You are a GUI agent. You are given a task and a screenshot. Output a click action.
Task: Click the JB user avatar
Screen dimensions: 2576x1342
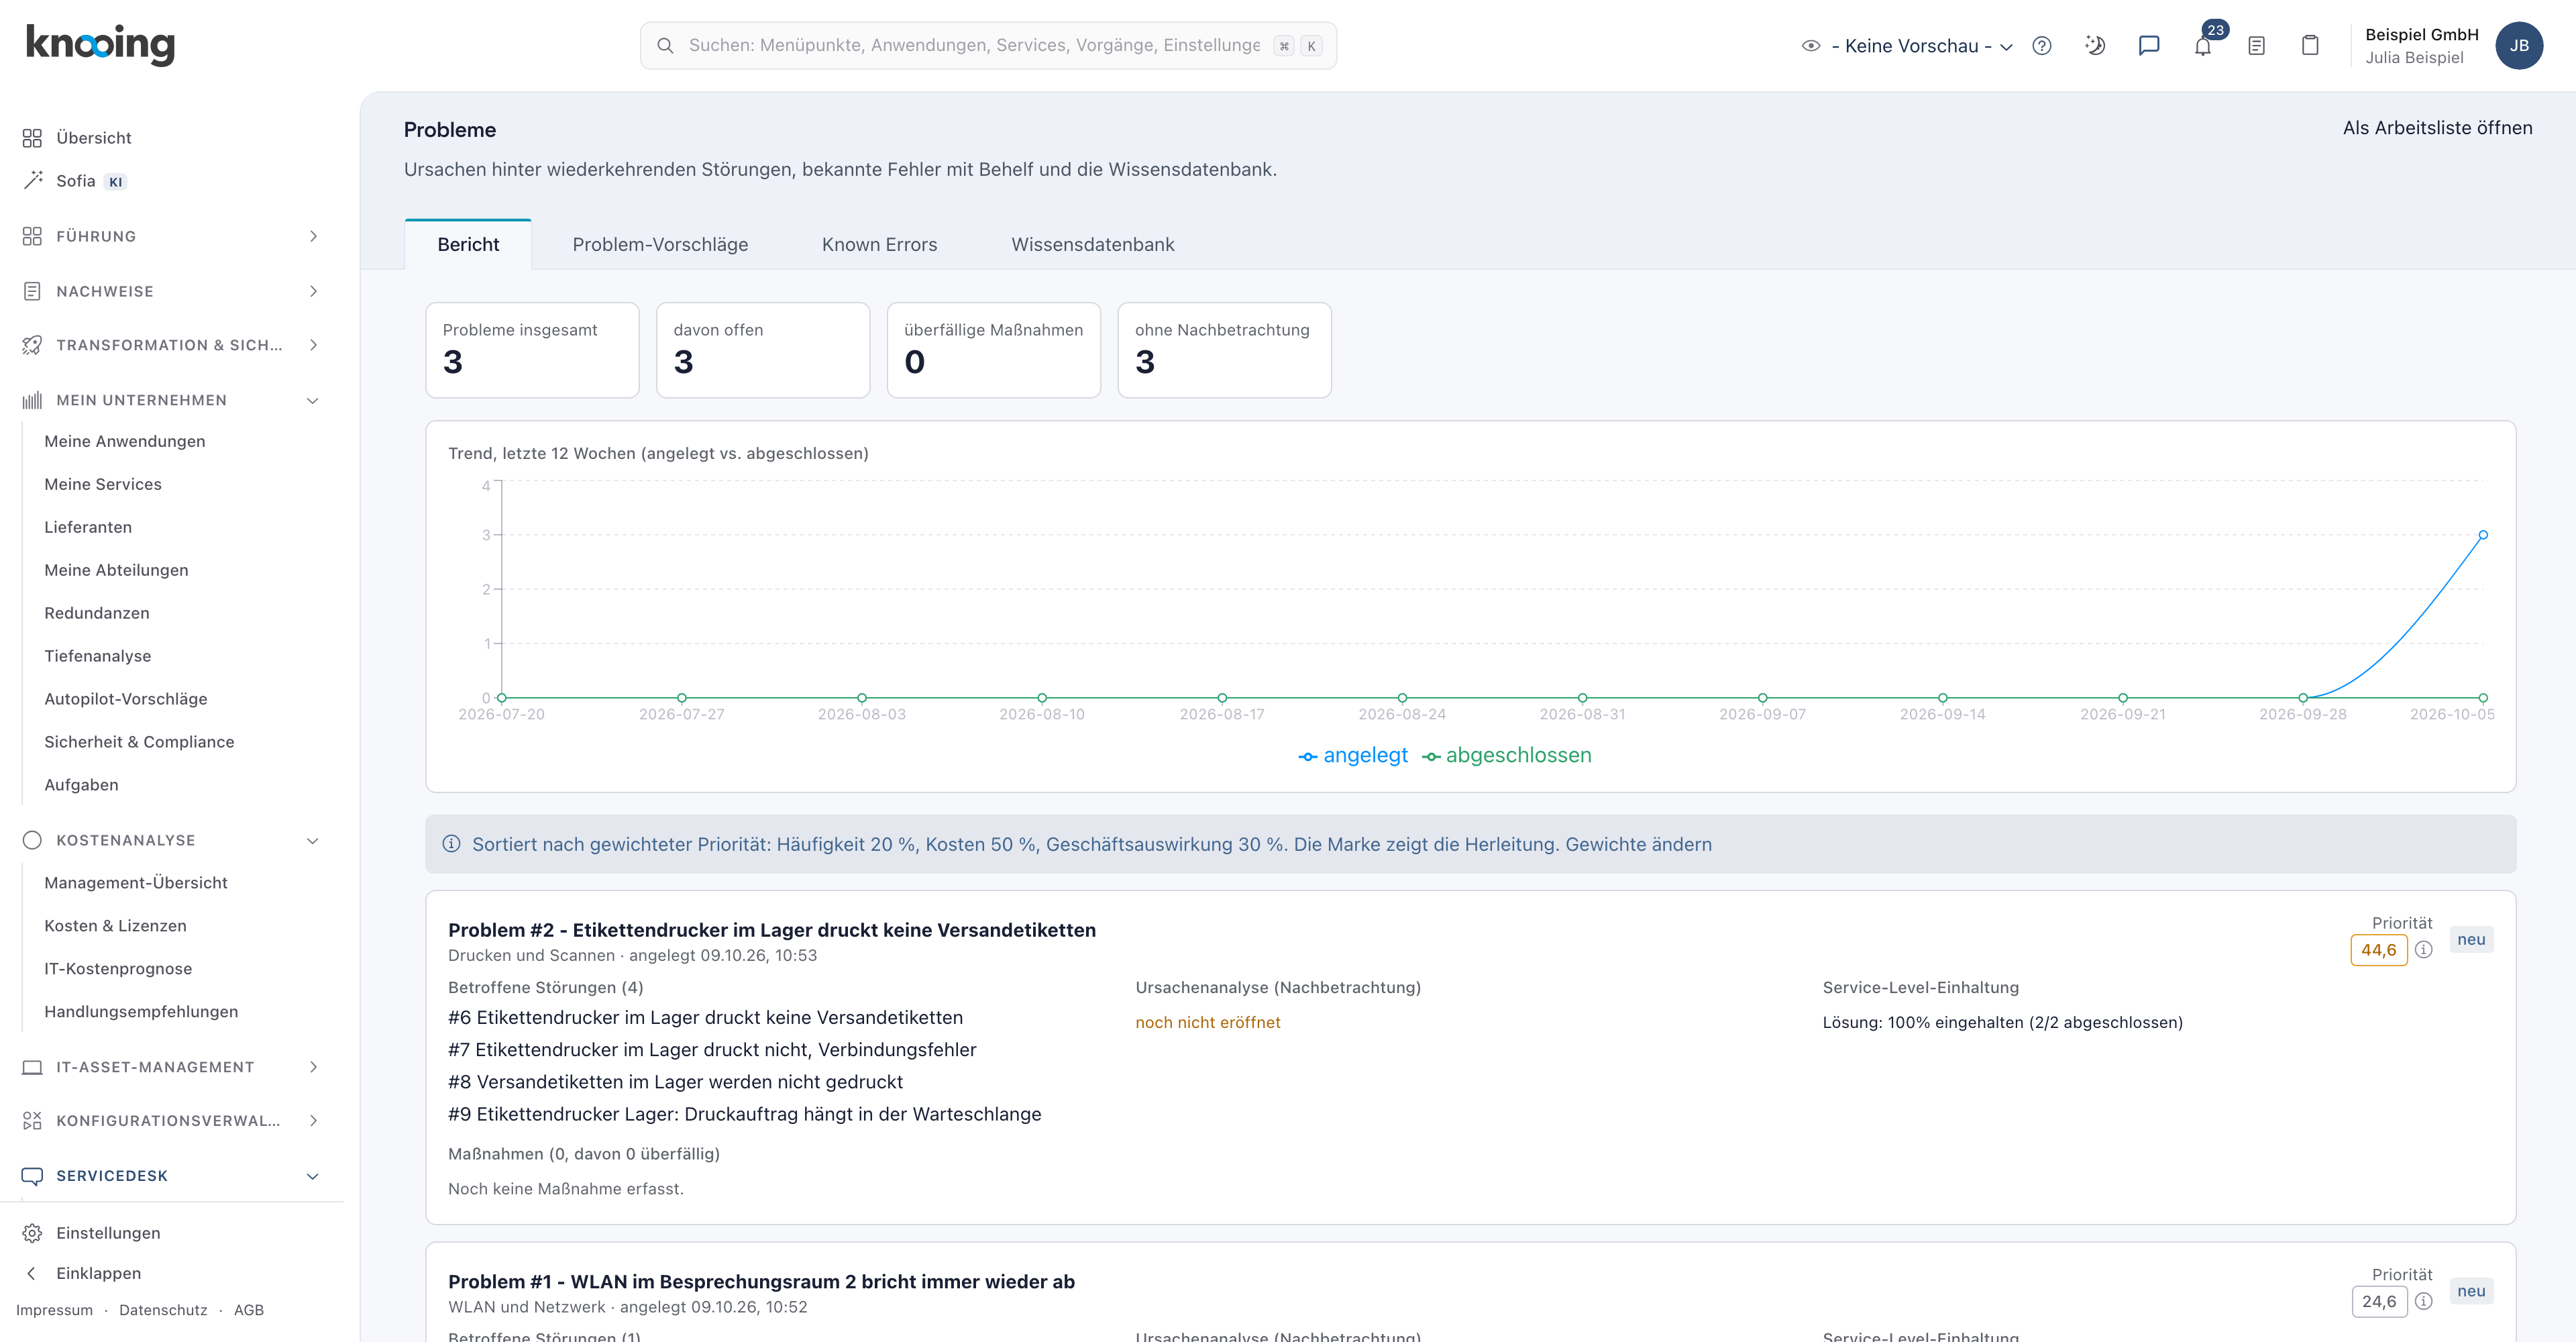(x=2519, y=46)
